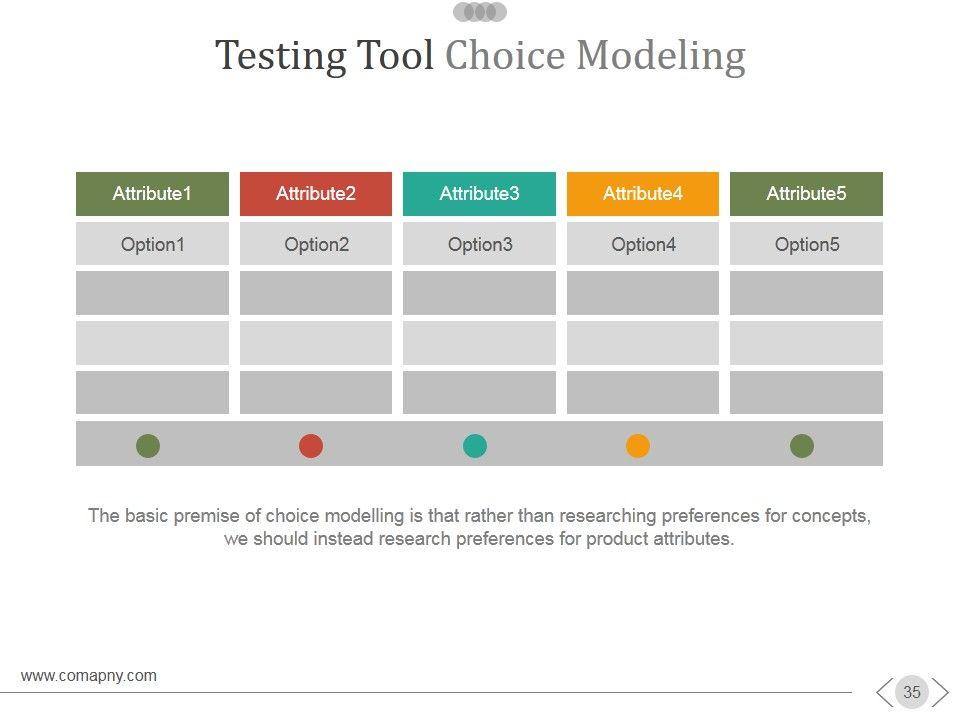Viewport: 960px width, 720px height.
Task: Click the overlapping circles logo at top
Action: tap(480, 12)
